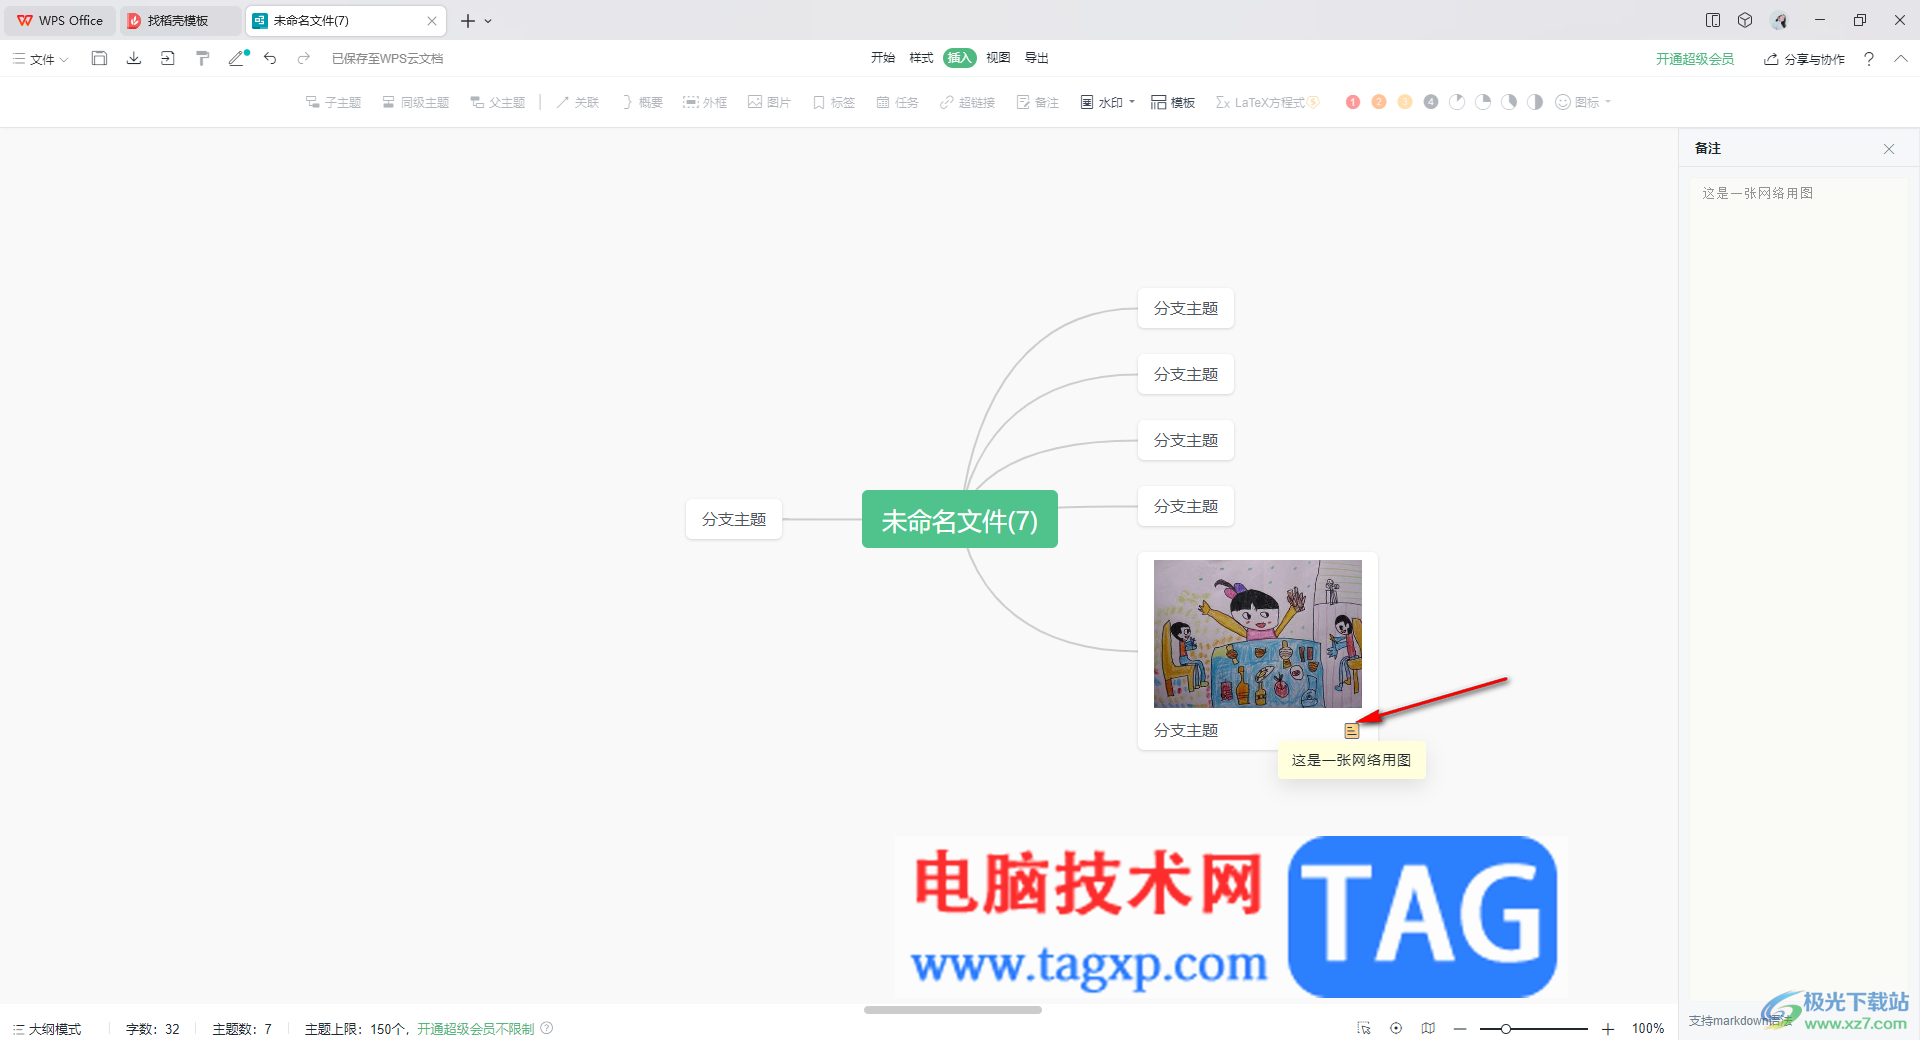Apply the three-eighths progress pie marker
1920x1040 pixels.
click(x=1509, y=102)
